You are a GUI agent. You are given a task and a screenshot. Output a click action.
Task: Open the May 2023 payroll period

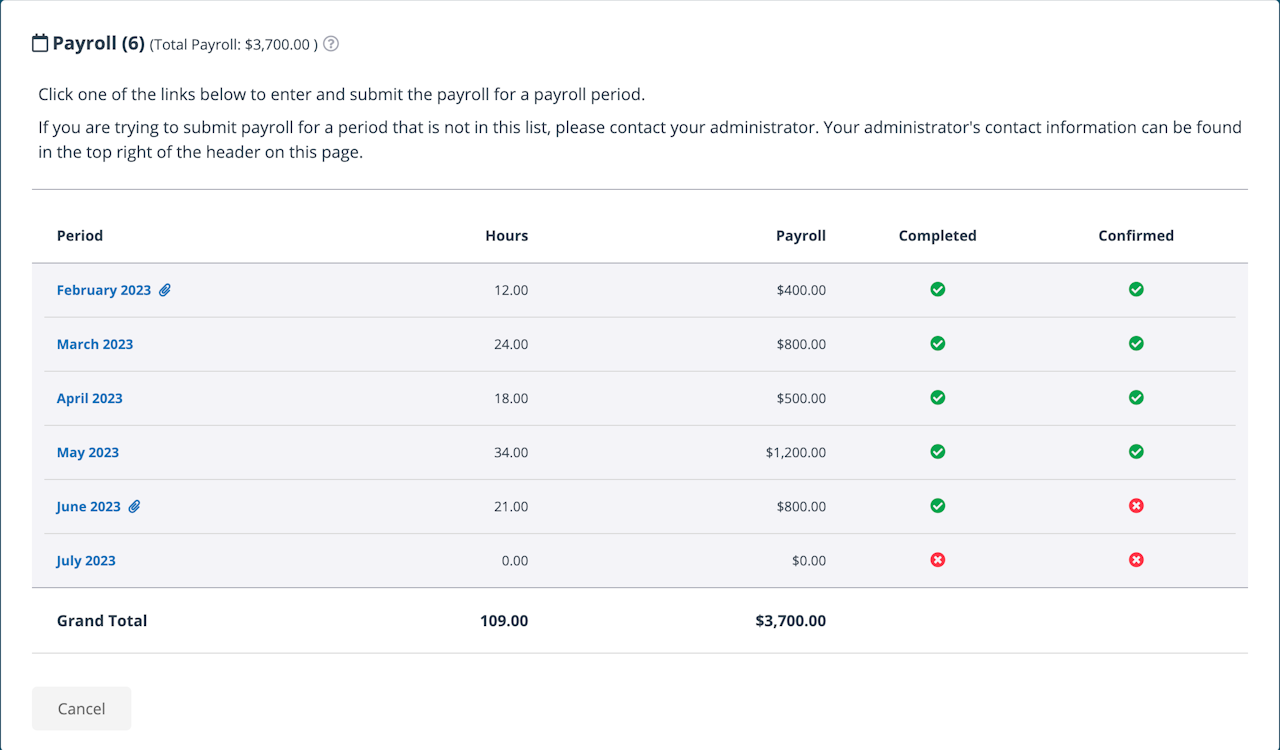pyautogui.click(x=88, y=453)
